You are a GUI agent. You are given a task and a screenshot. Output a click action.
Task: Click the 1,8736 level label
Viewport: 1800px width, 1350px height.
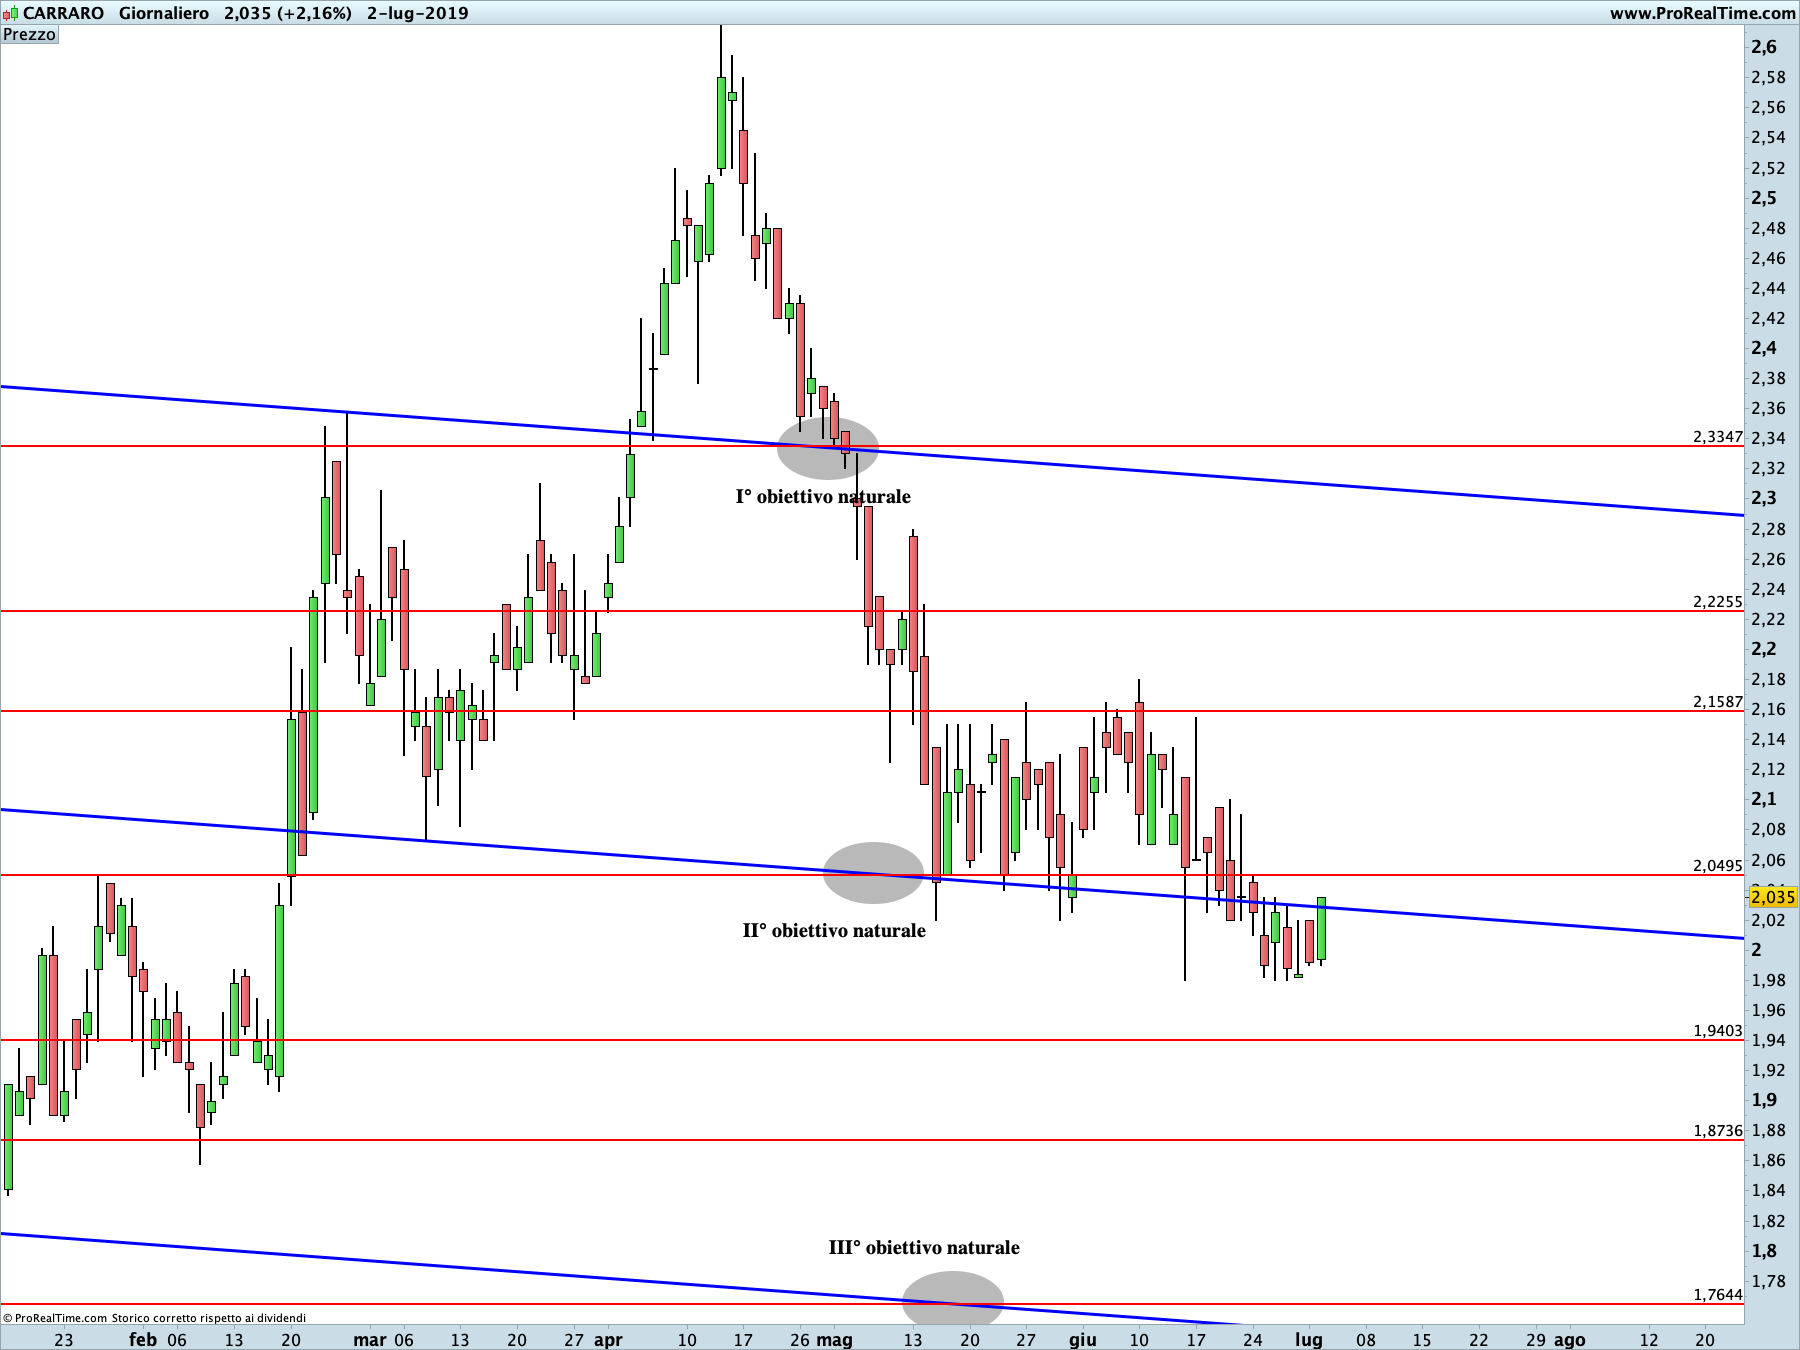coord(1717,1131)
